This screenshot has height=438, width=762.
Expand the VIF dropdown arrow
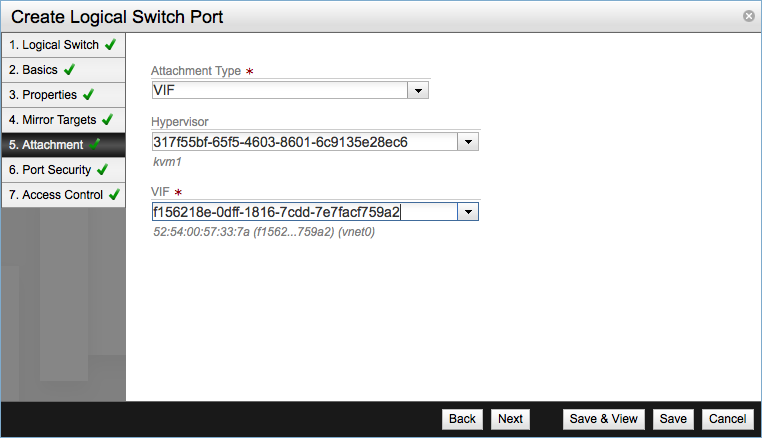(467, 212)
